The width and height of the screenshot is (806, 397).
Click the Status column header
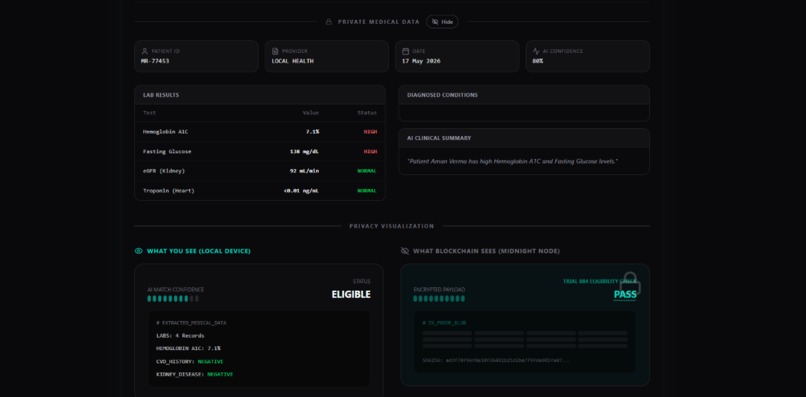click(x=367, y=113)
